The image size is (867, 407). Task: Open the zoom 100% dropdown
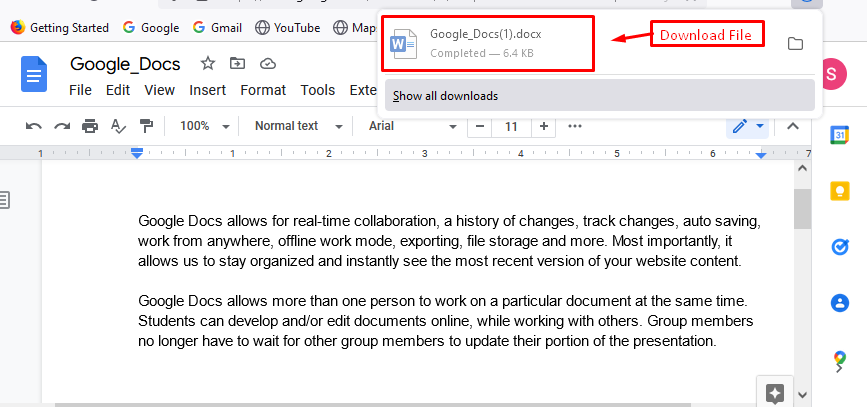[204, 126]
